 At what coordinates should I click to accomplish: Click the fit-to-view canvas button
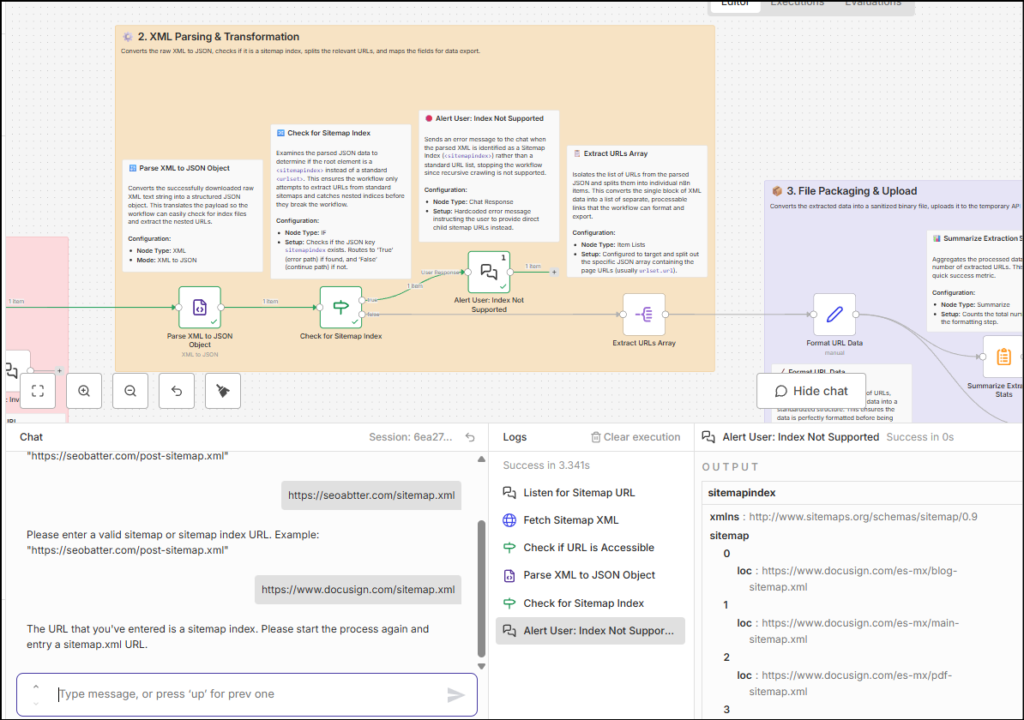[x=38, y=391]
